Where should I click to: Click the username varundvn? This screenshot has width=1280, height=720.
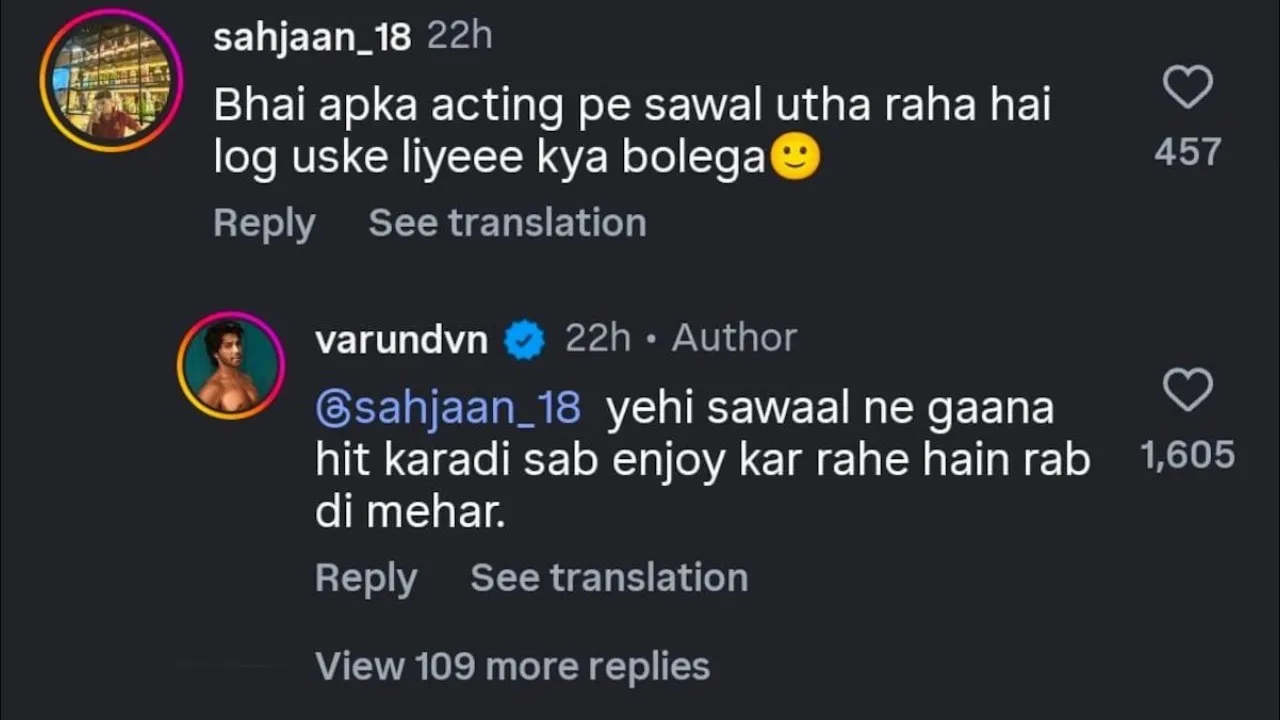pyautogui.click(x=400, y=338)
